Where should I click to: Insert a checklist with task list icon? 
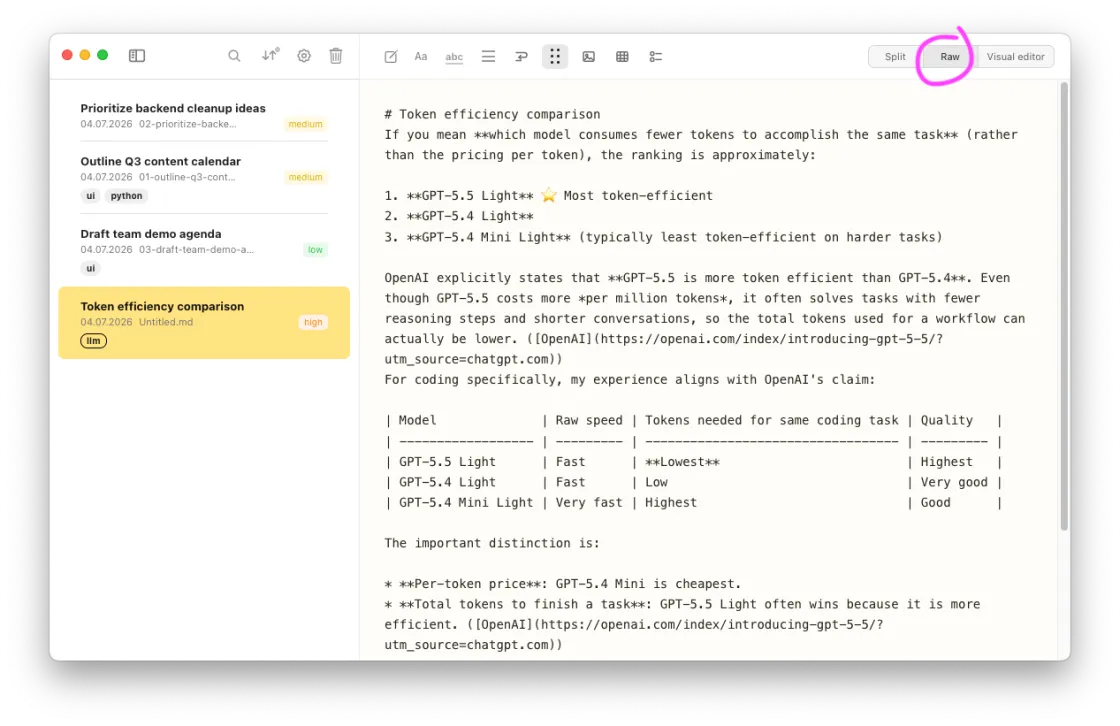(x=656, y=56)
